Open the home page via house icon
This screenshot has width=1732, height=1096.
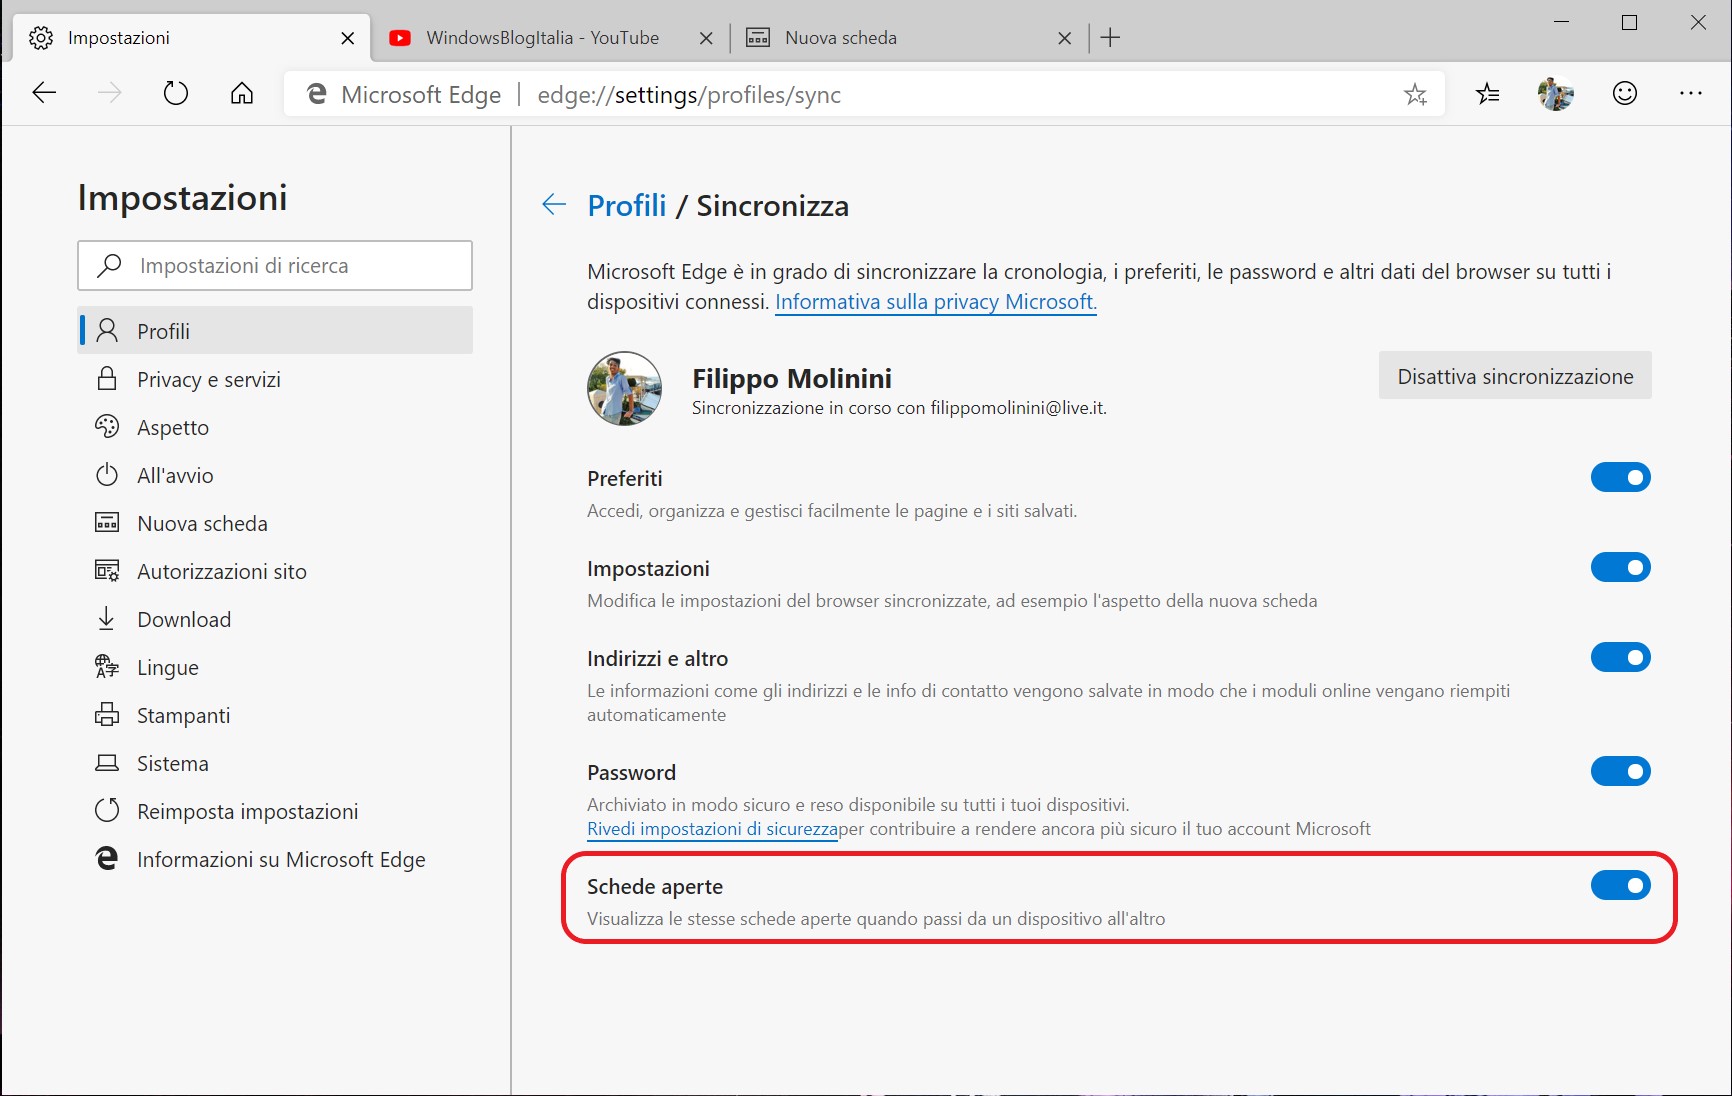point(242,94)
